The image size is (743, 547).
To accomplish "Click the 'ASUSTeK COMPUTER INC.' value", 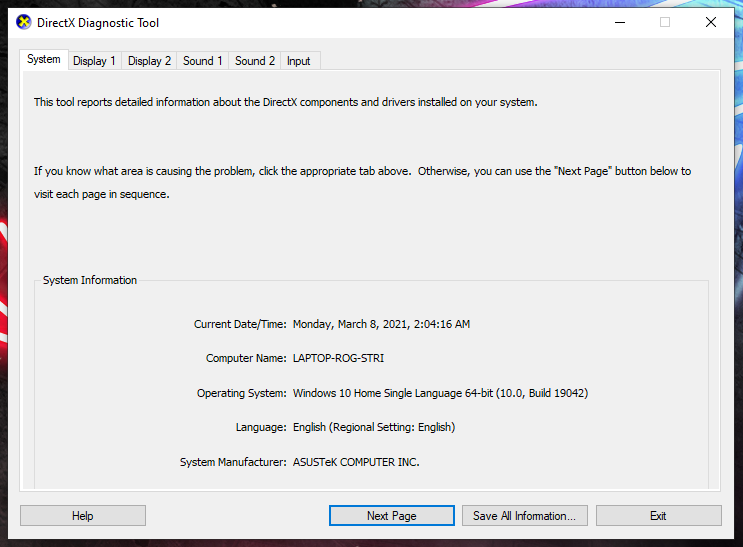I will point(356,462).
